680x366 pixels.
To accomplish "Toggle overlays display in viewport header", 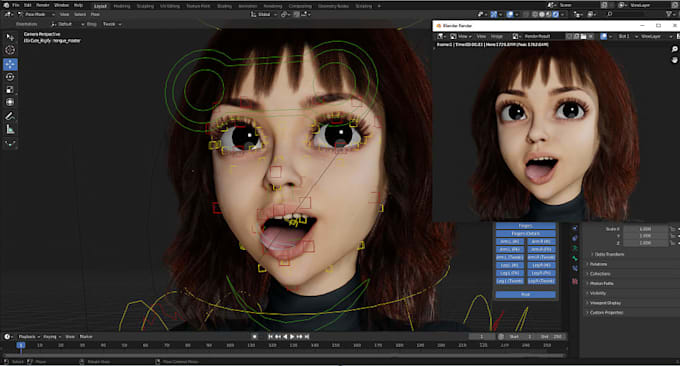I will pyautogui.click(x=510, y=14).
